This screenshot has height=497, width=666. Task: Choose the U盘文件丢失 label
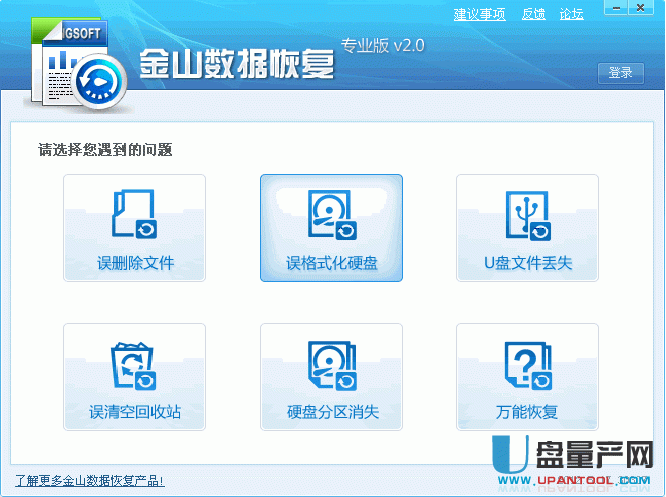(527, 264)
